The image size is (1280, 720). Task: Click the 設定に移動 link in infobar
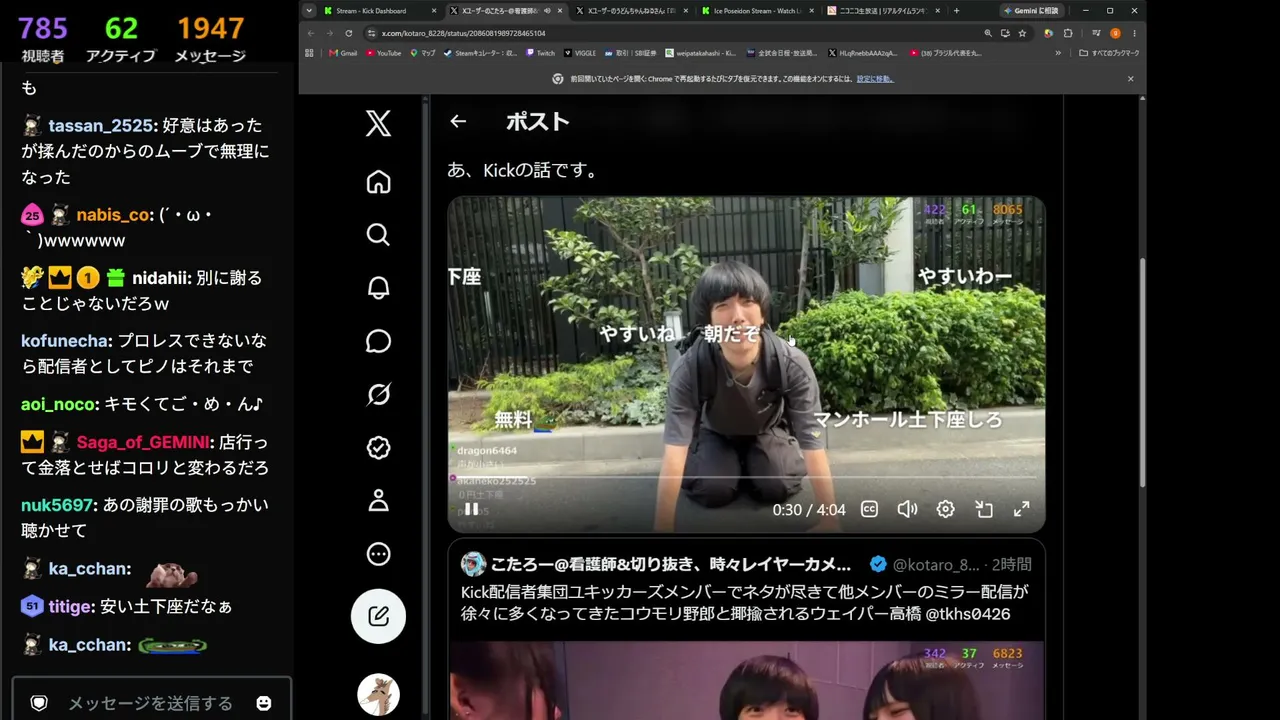tap(875, 79)
